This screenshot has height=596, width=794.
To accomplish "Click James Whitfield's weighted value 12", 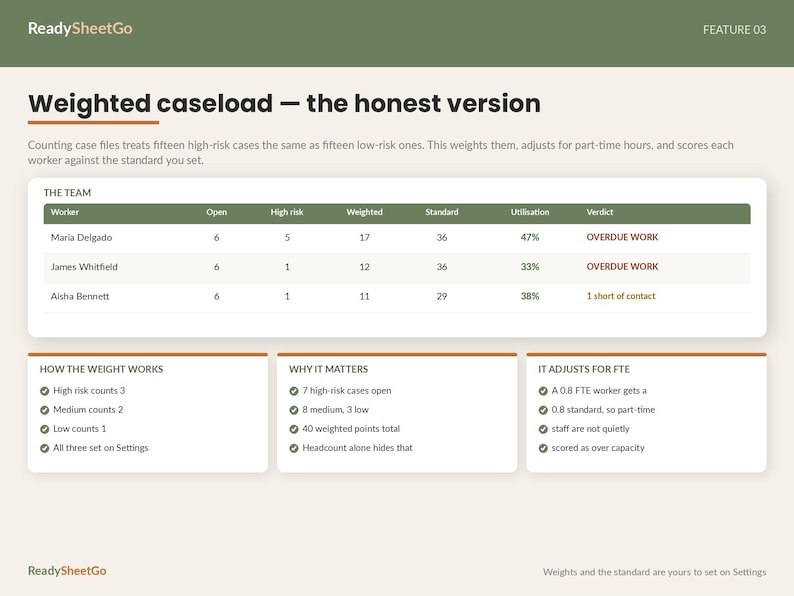I will point(365,267).
